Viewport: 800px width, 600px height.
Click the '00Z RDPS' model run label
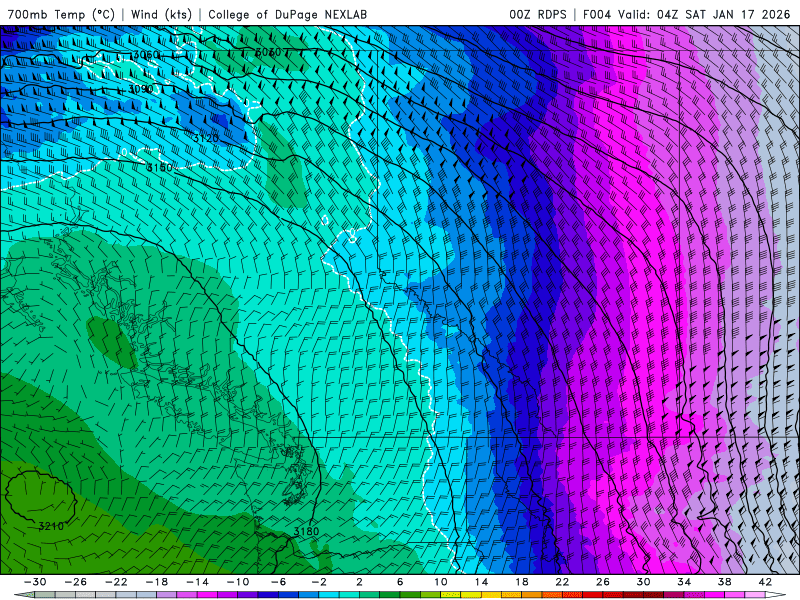537,14
